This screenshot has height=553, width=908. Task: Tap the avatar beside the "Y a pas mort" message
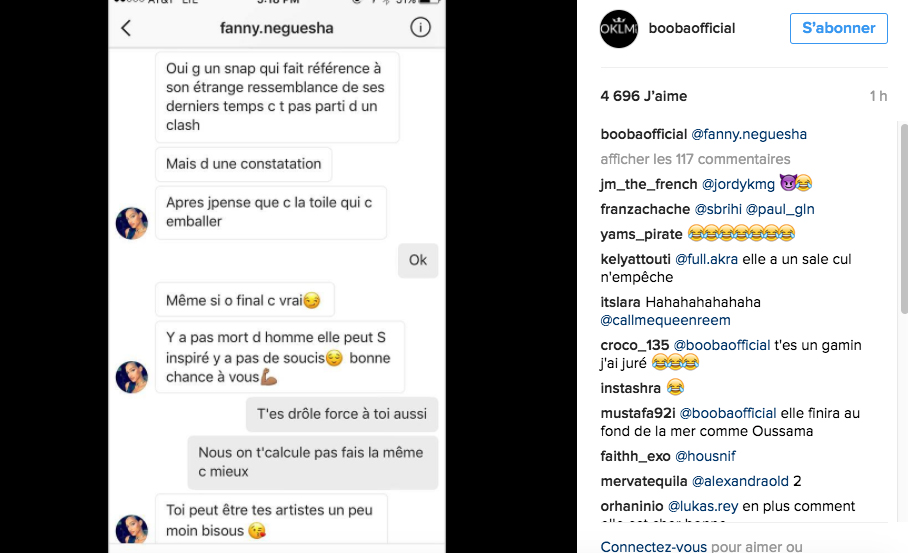pos(132,377)
